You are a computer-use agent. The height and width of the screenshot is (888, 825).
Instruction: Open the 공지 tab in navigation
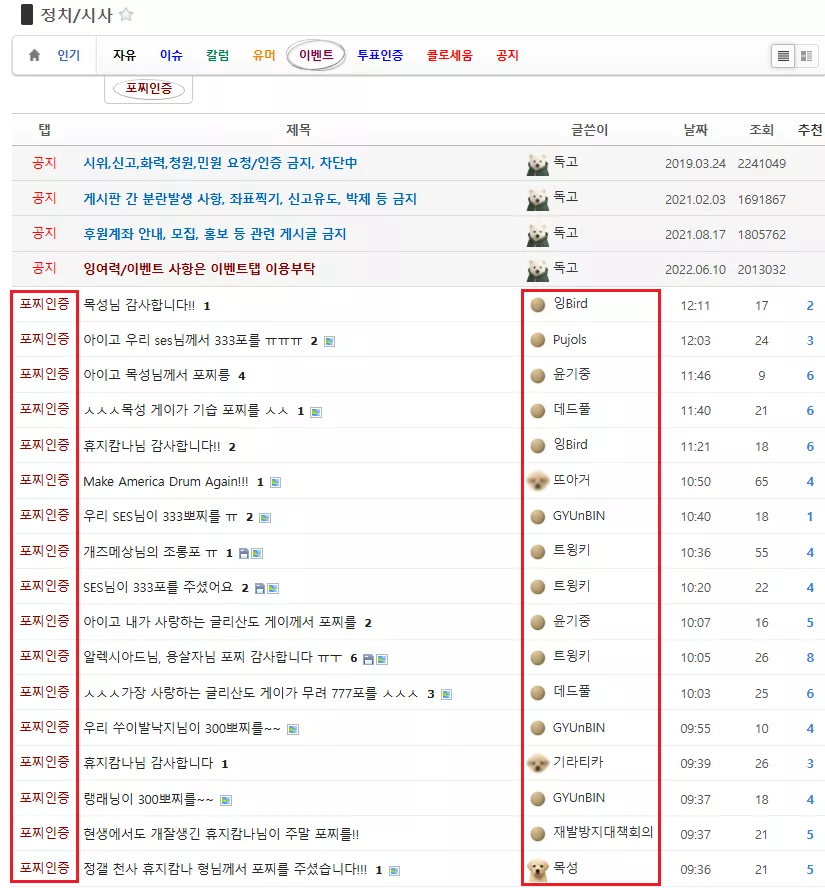point(507,56)
